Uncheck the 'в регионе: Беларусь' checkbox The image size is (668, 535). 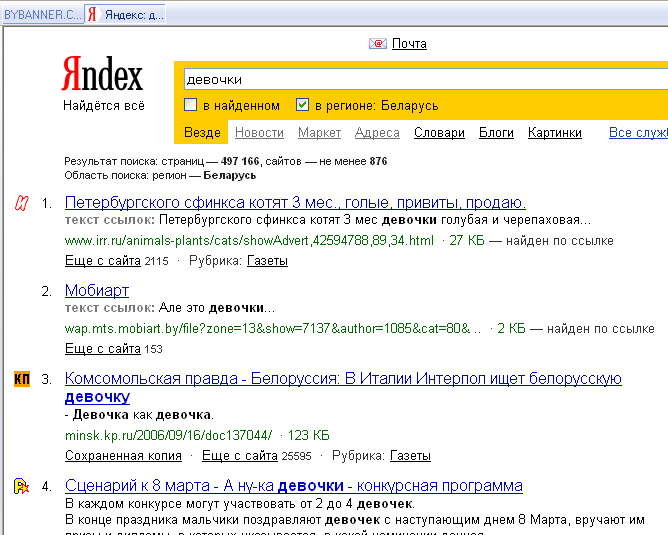point(302,105)
